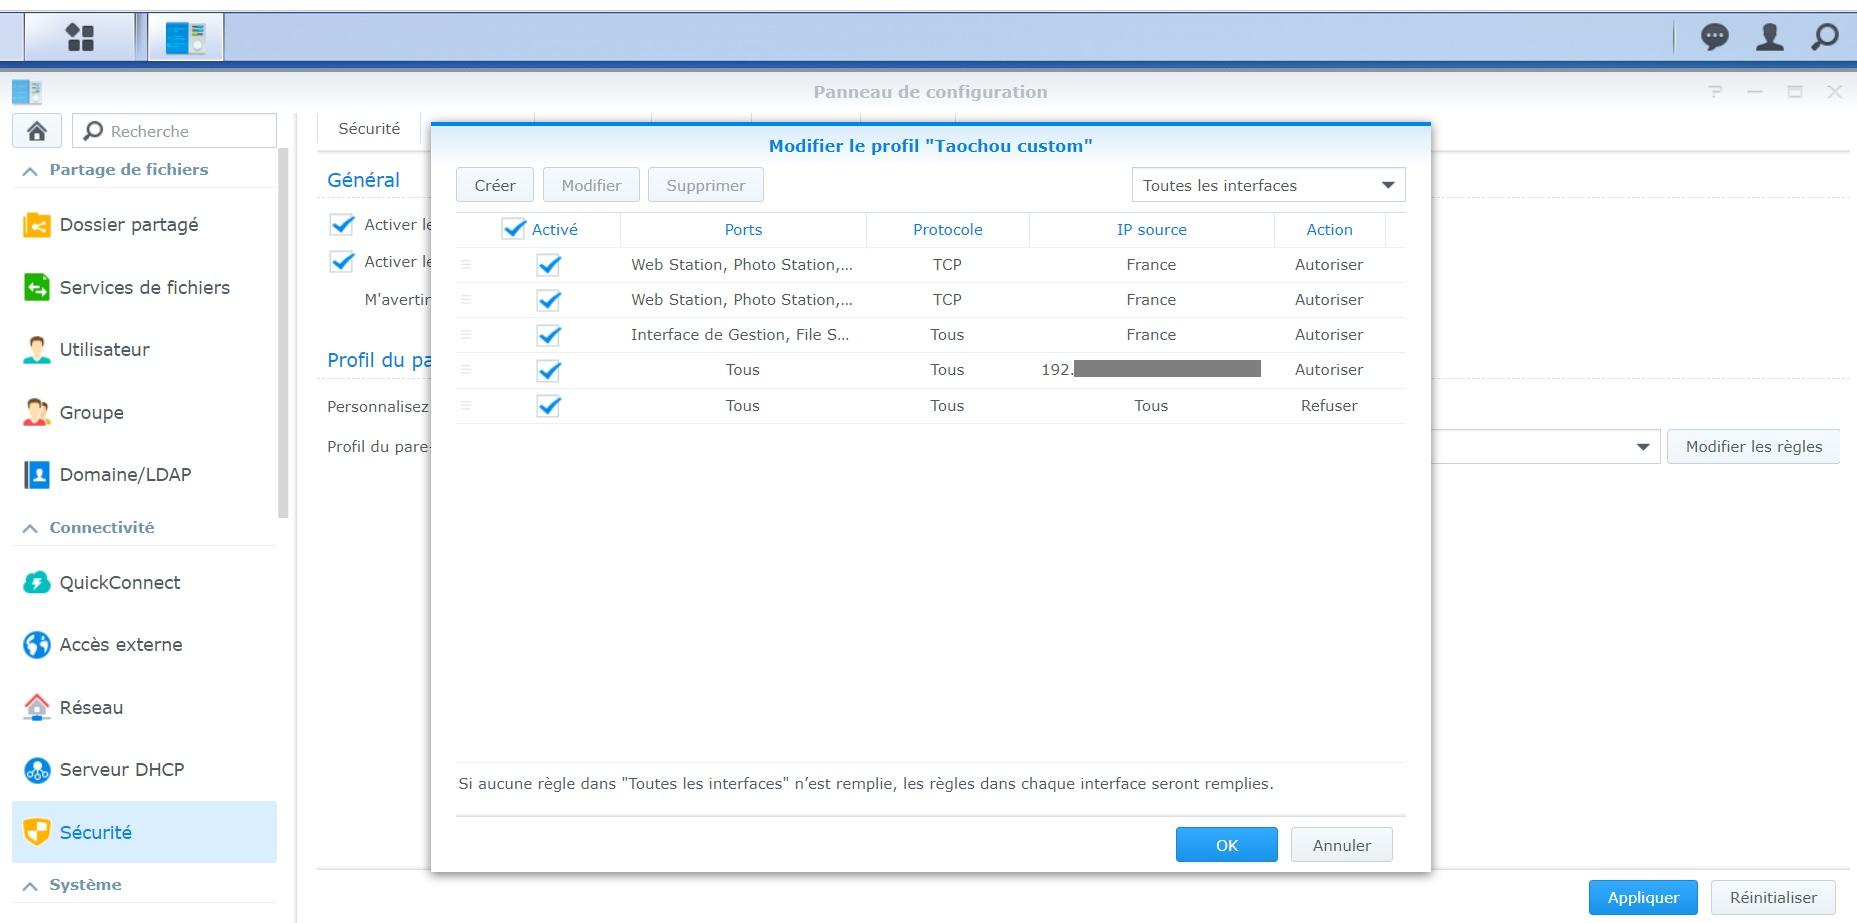1857x923 pixels.
Task: Toggle the Activé header checkbox
Action: pyautogui.click(x=514, y=229)
